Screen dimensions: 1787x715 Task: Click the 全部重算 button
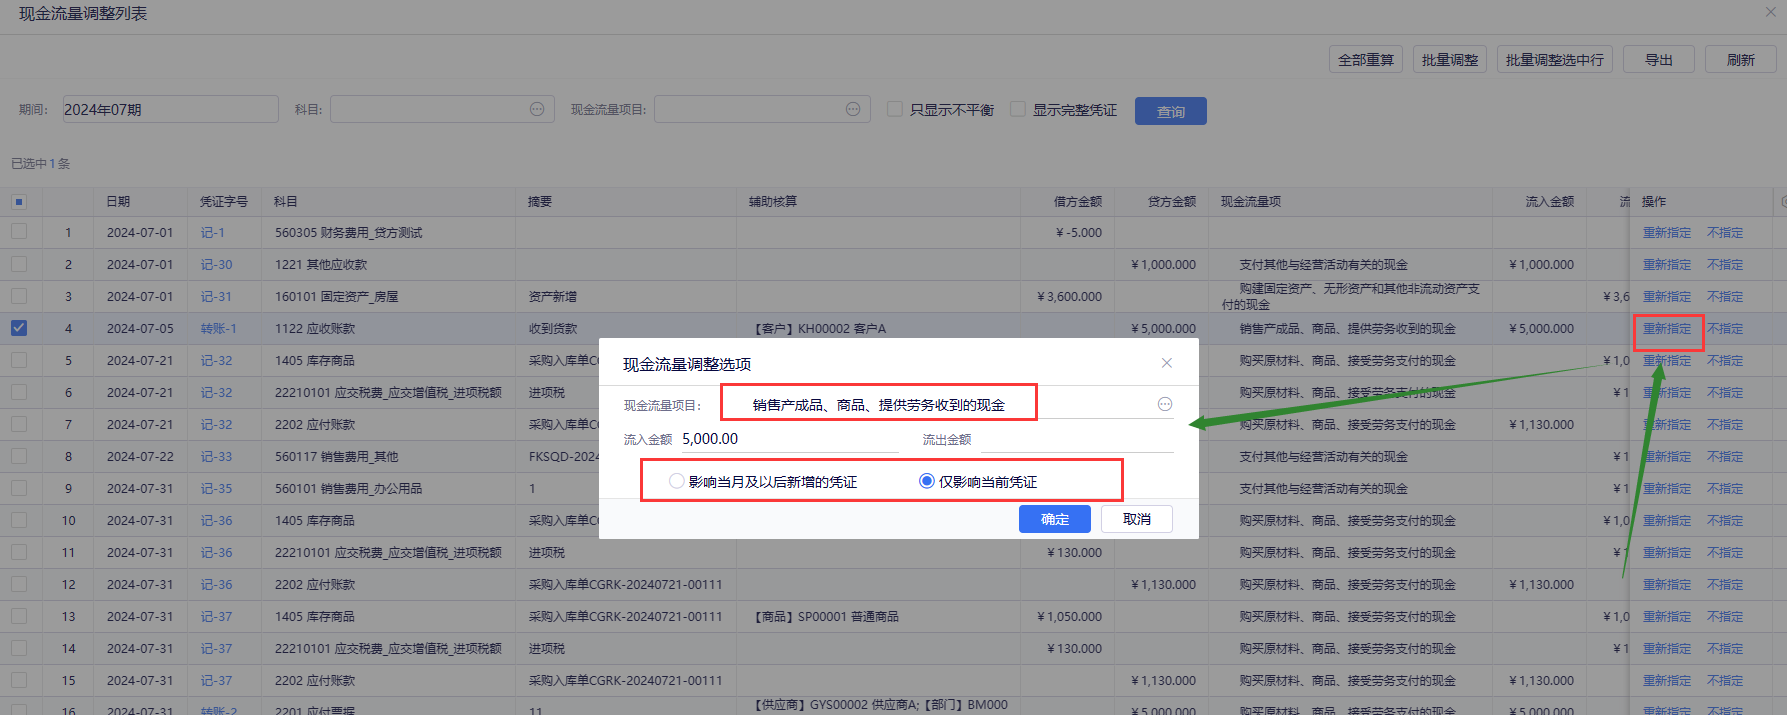coord(1365,60)
